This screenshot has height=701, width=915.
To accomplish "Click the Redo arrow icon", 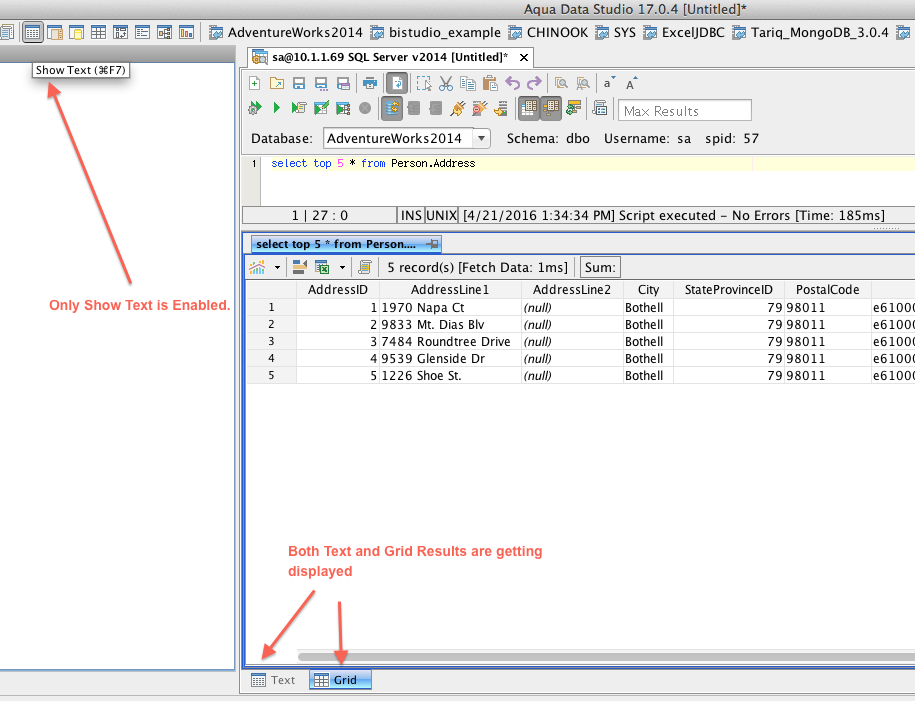I will [534, 83].
